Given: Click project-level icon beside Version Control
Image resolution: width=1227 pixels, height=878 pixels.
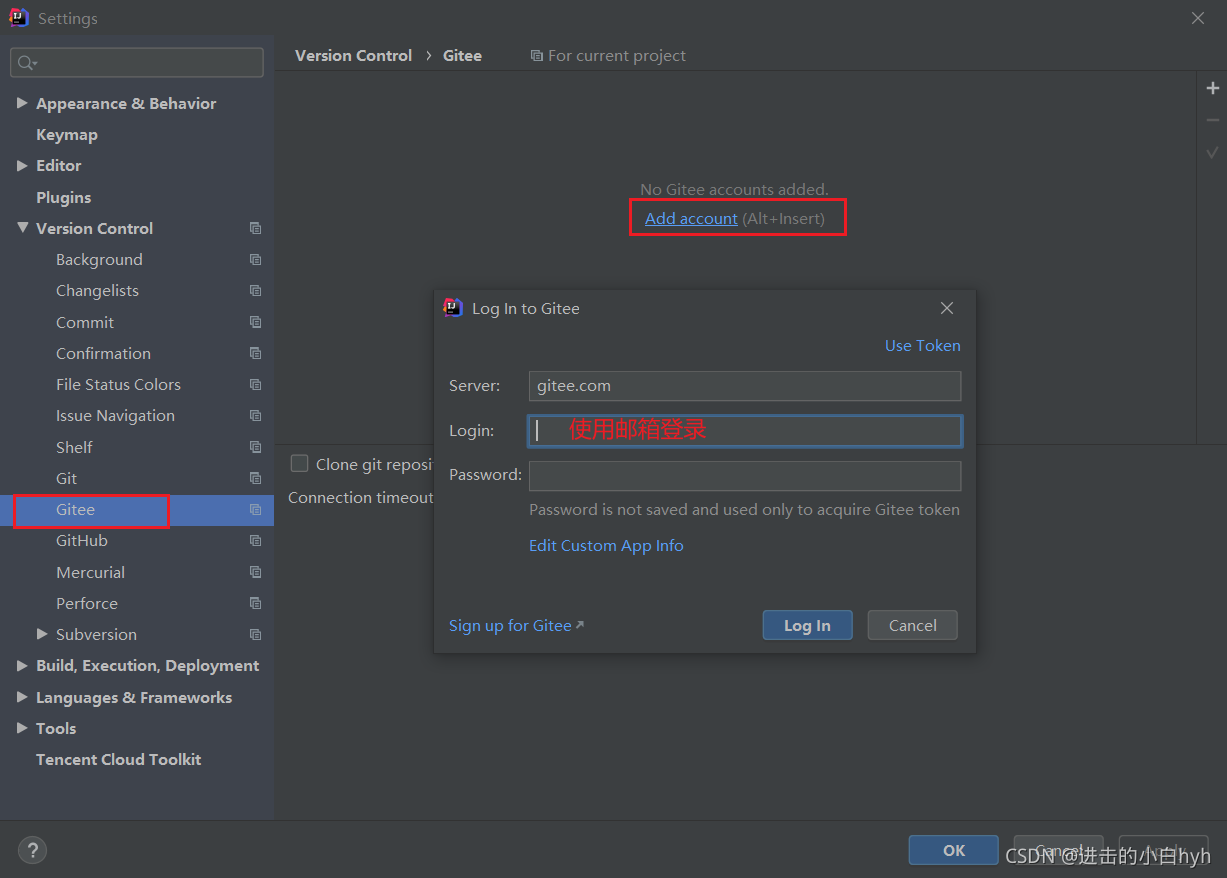Looking at the screenshot, I should 256,228.
